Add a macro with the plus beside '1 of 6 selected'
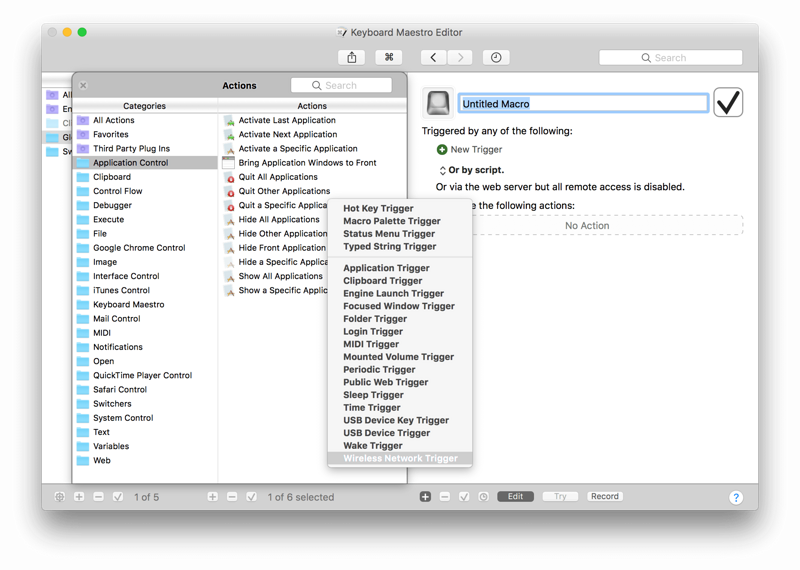Image resolution: width=800 pixels, height=570 pixels. [213, 497]
